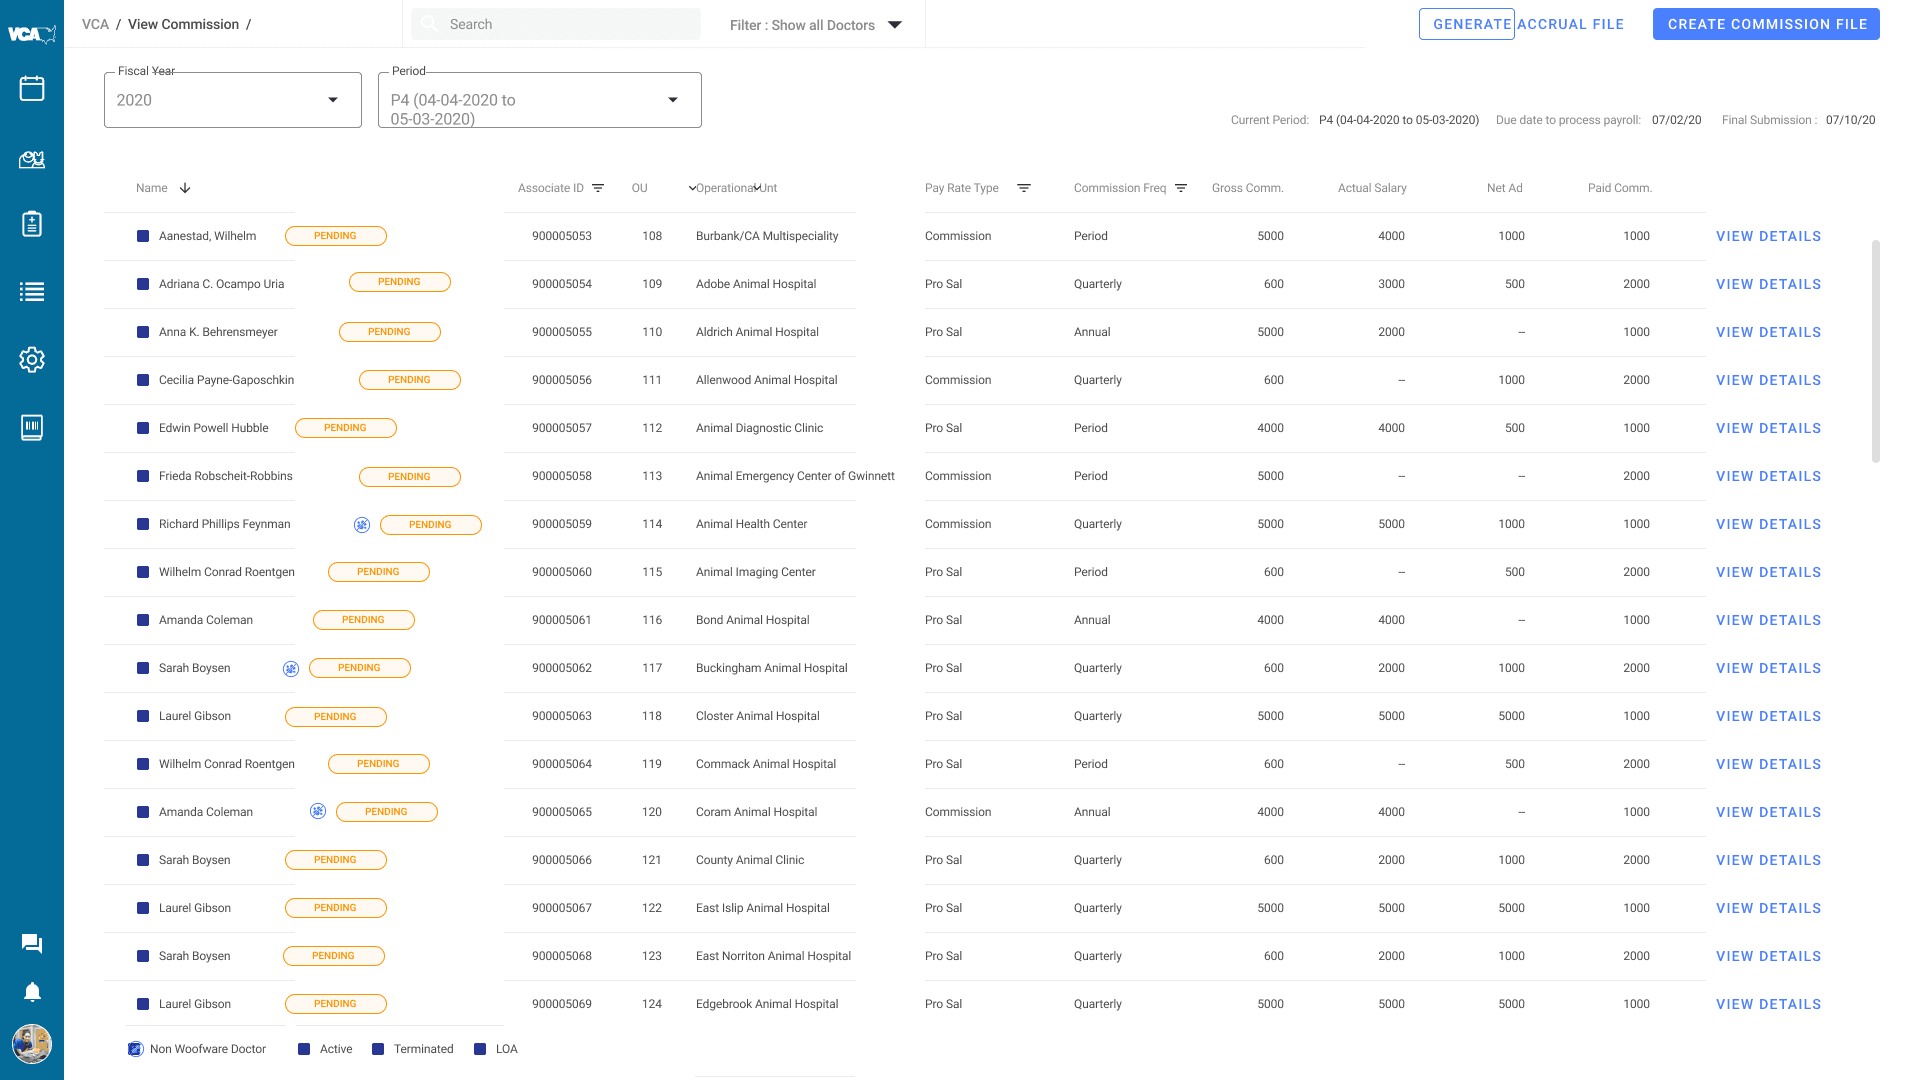Sort by Name arrow icon
This screenshot has width=1920, height=1080.
click(185, 188)
